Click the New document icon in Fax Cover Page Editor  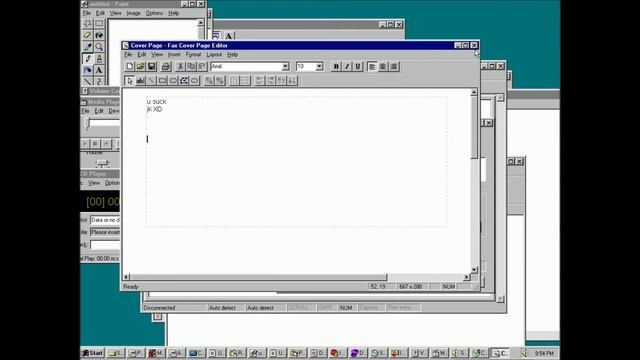pos(129,66)
